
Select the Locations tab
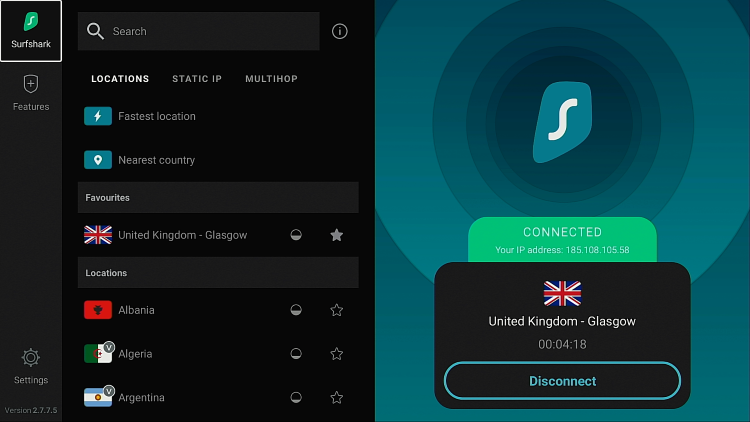coord(120,79)
